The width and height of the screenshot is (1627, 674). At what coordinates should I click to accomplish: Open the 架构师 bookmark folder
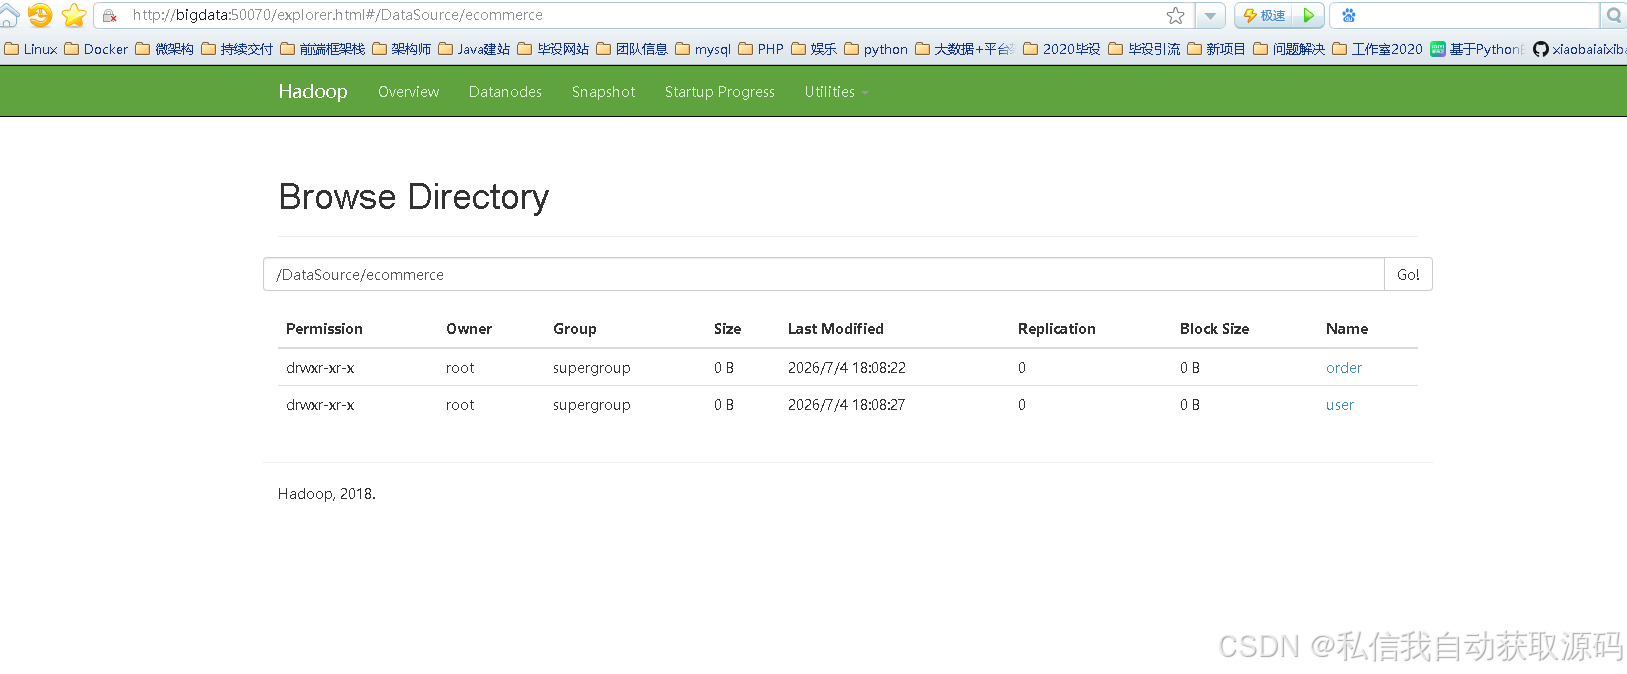click(x=402, y=49)
